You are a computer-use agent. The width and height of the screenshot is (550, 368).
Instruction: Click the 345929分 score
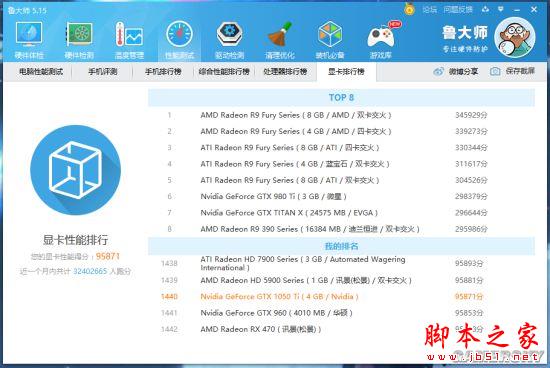pos(471,115)
